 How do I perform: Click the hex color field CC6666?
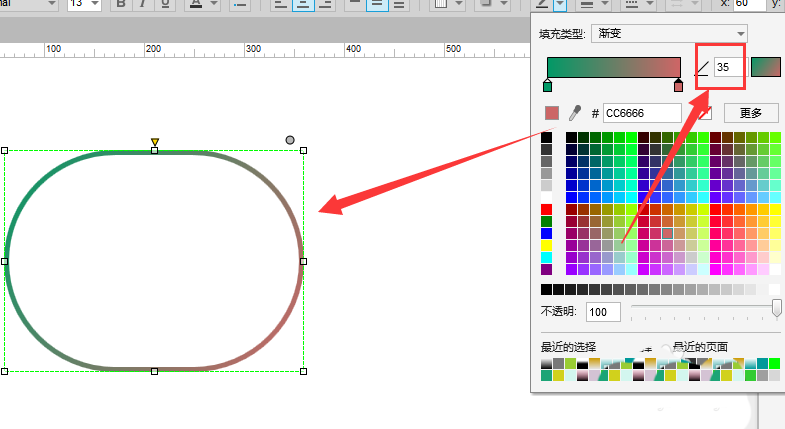tap(642, 113)
